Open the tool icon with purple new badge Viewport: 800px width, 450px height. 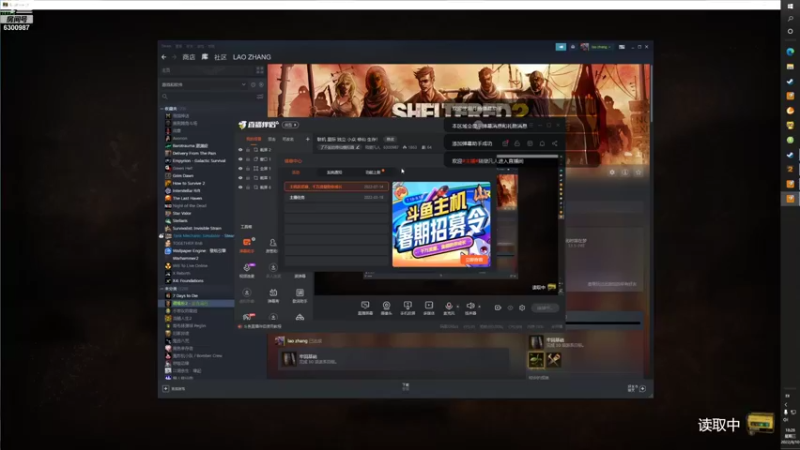click(247, 268)
